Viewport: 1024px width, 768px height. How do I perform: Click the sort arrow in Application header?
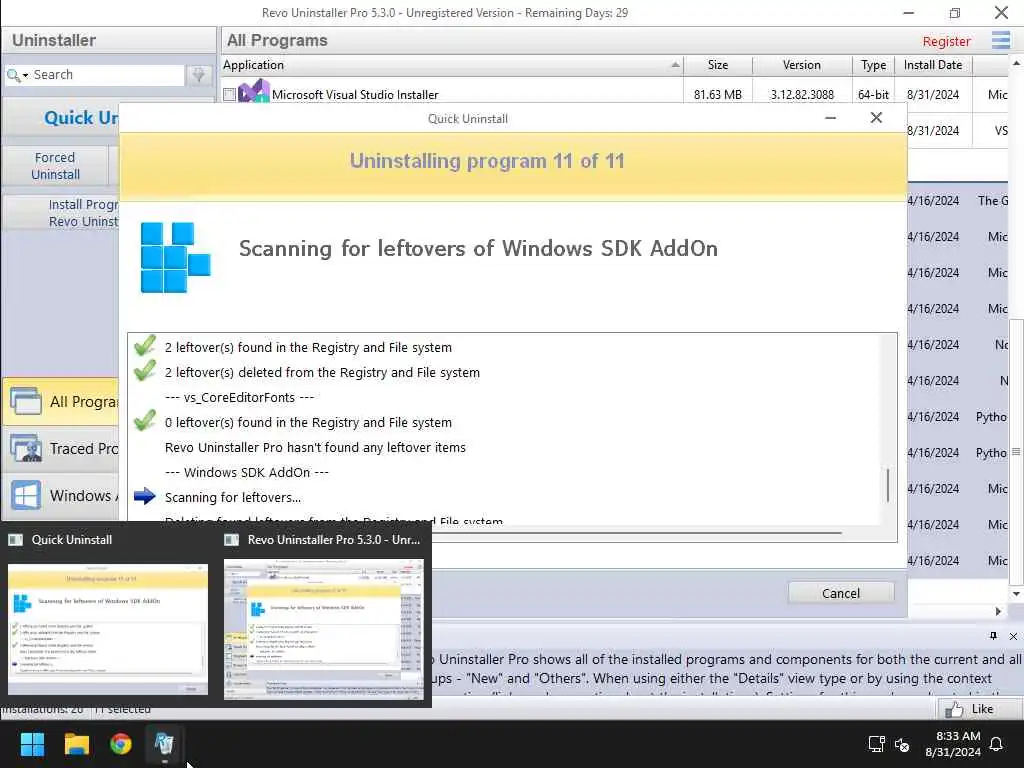click(675, 65)
